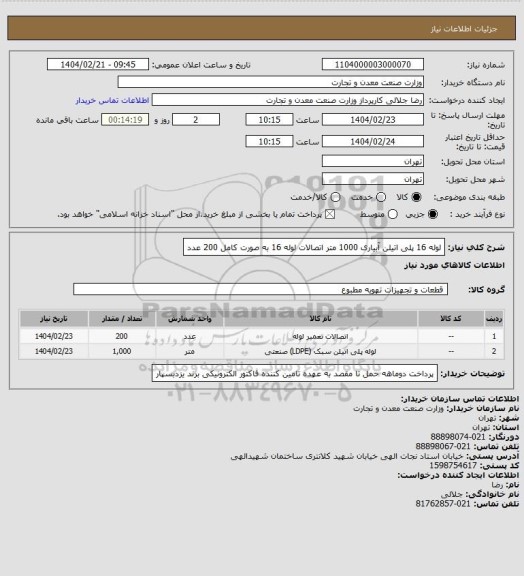Image resolution: width=524 pixels, height=576 pixels.
Task: Click the goods group field
Action: [260, 289]
